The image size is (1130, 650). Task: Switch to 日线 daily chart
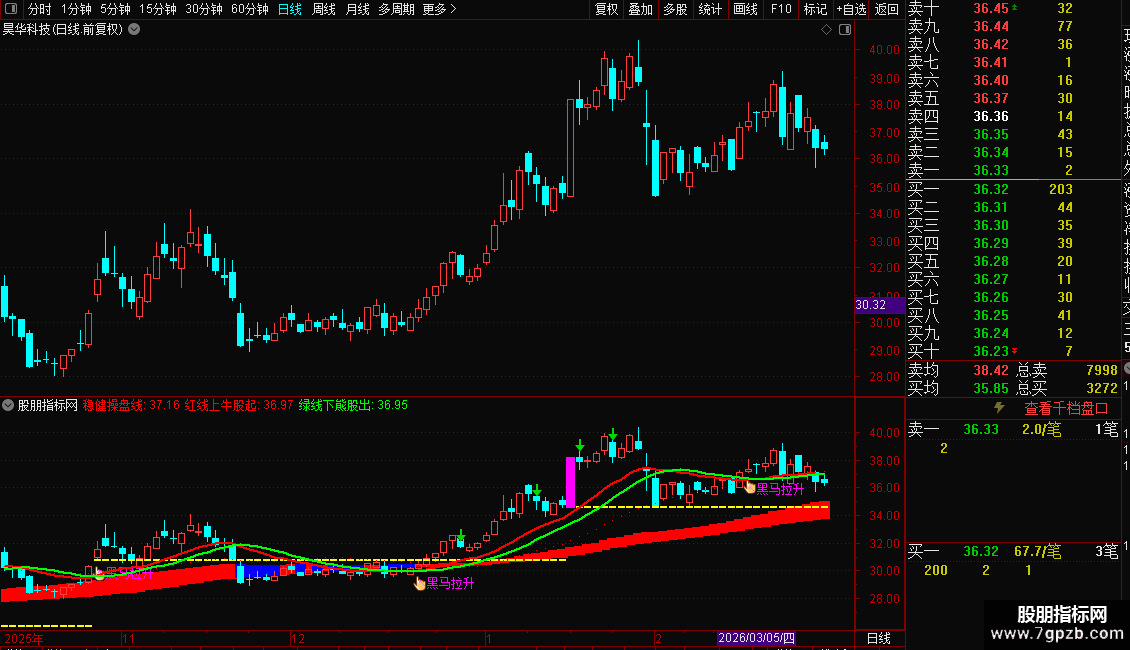point(290,9)
